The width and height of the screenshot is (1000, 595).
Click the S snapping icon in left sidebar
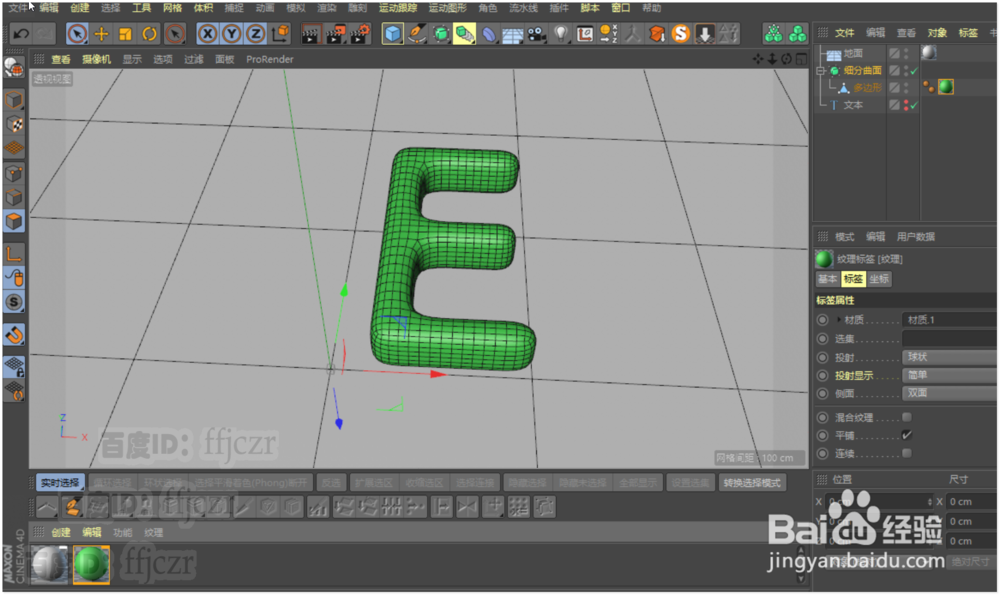[x=14, y=302]
